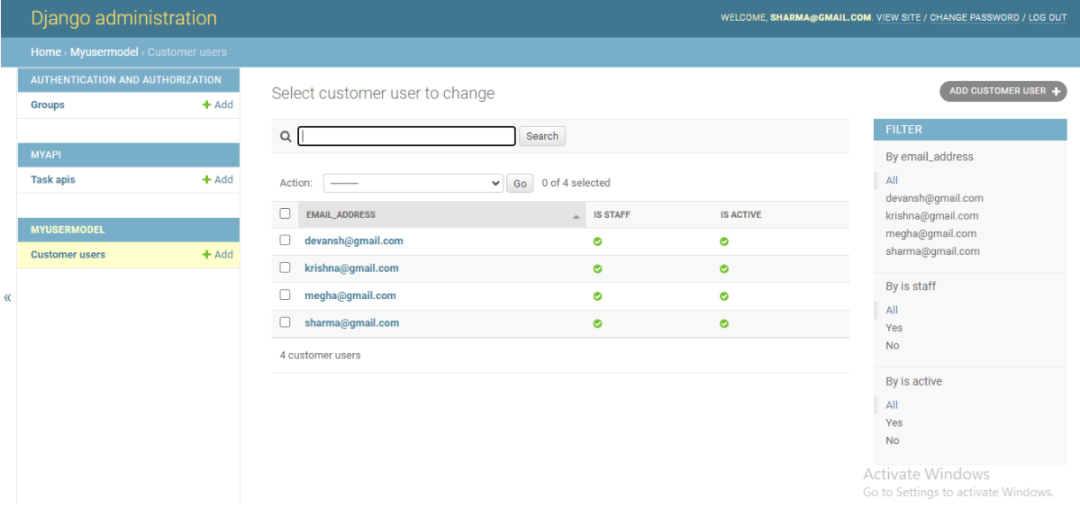Check the box for megha@gmail.com row
The height and width of the screenshot is (526, 1080).
pyautogui.click(x=284, y=295)
